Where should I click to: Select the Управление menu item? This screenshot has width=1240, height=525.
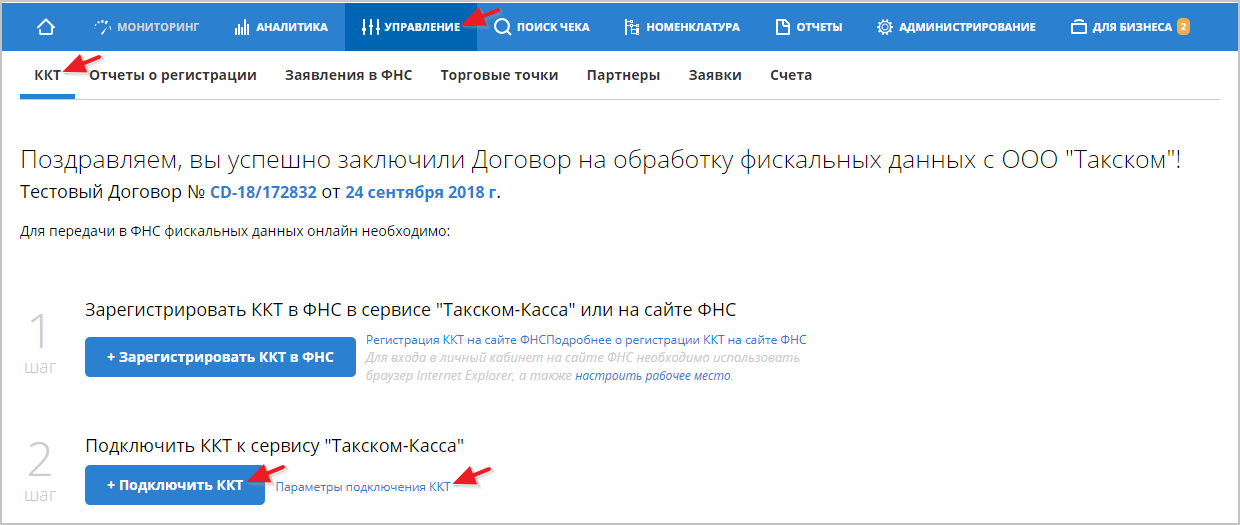[x=411, y=27]
